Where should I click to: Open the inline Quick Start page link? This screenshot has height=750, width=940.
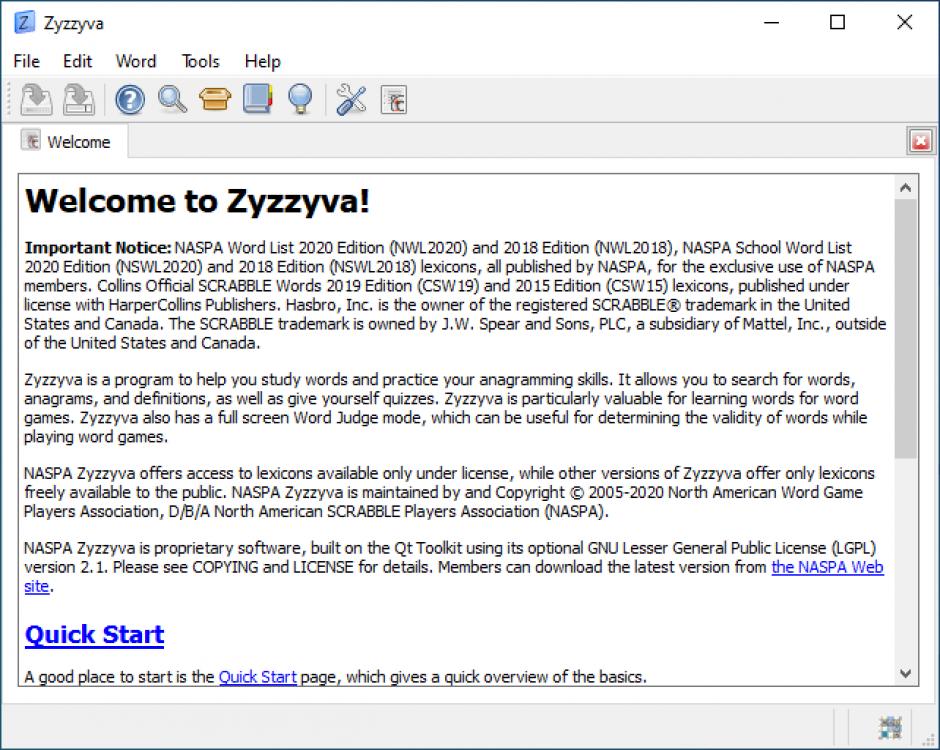pos(258,677)
